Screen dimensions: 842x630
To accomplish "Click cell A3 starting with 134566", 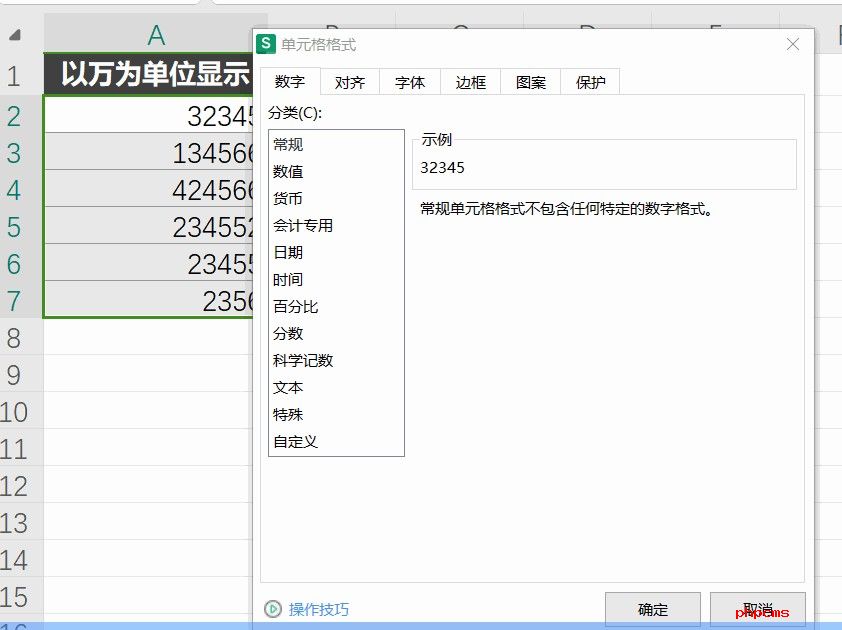I will [x=148, y=153].
